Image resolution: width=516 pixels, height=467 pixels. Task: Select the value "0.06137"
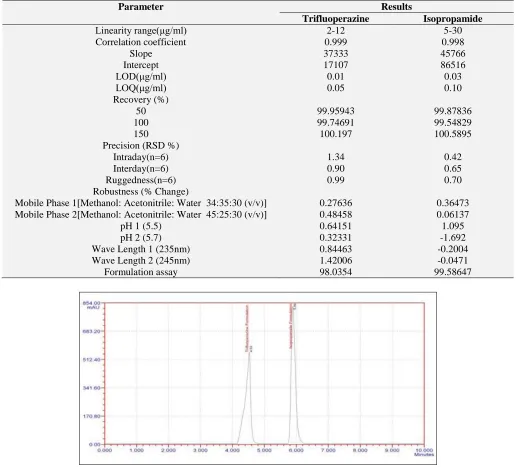coord(453,215)
